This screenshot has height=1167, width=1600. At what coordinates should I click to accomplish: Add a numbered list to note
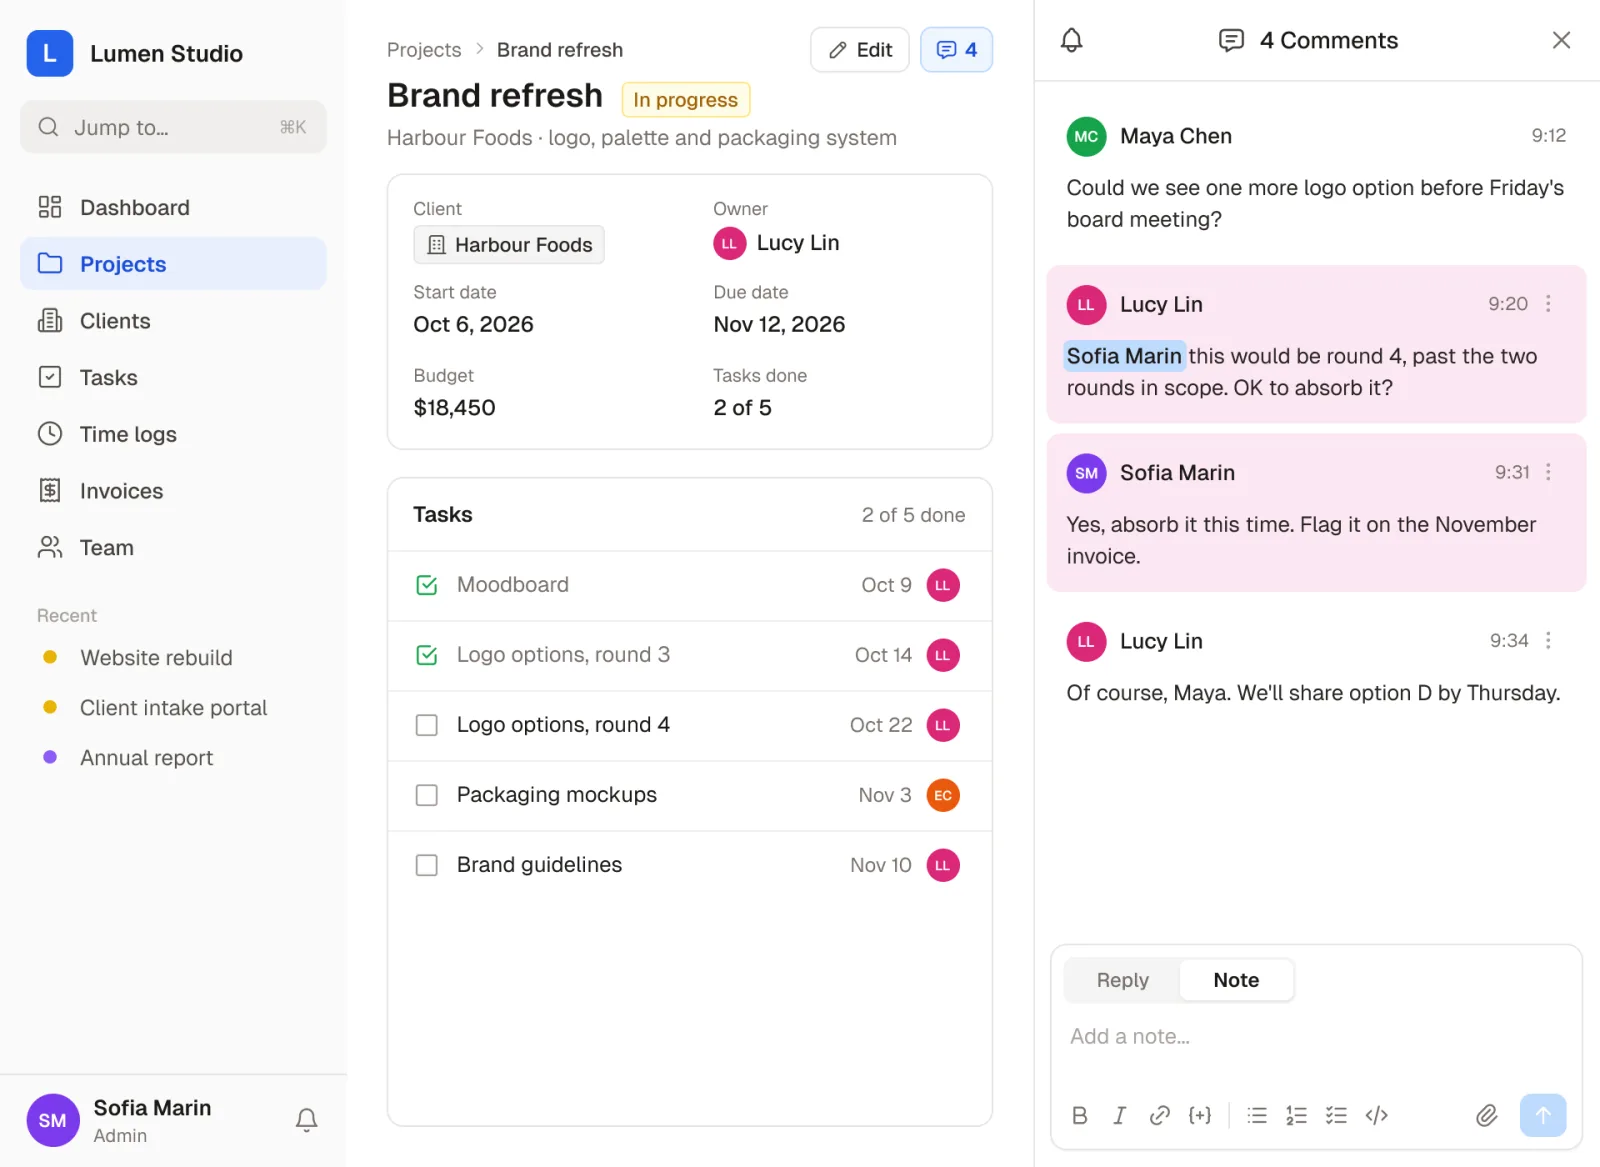(1296, 1115)
